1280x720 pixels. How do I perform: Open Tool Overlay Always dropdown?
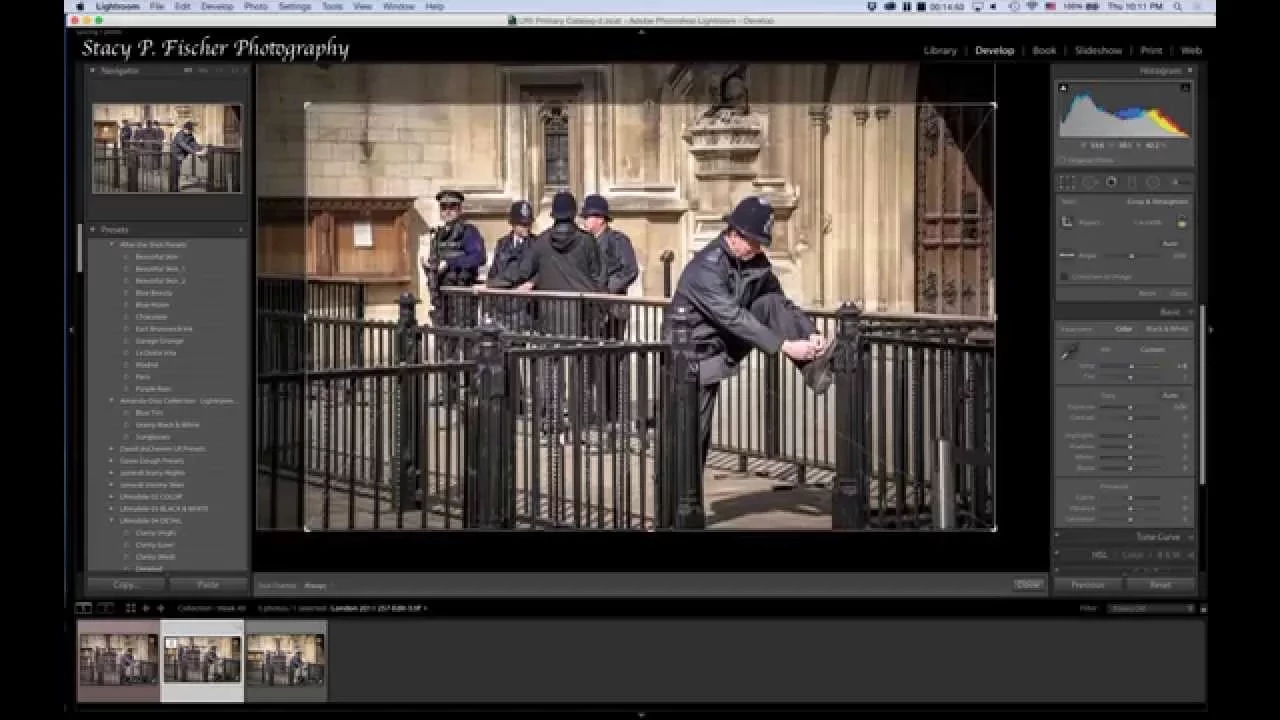pyautogui.click(x=315, y=585)
